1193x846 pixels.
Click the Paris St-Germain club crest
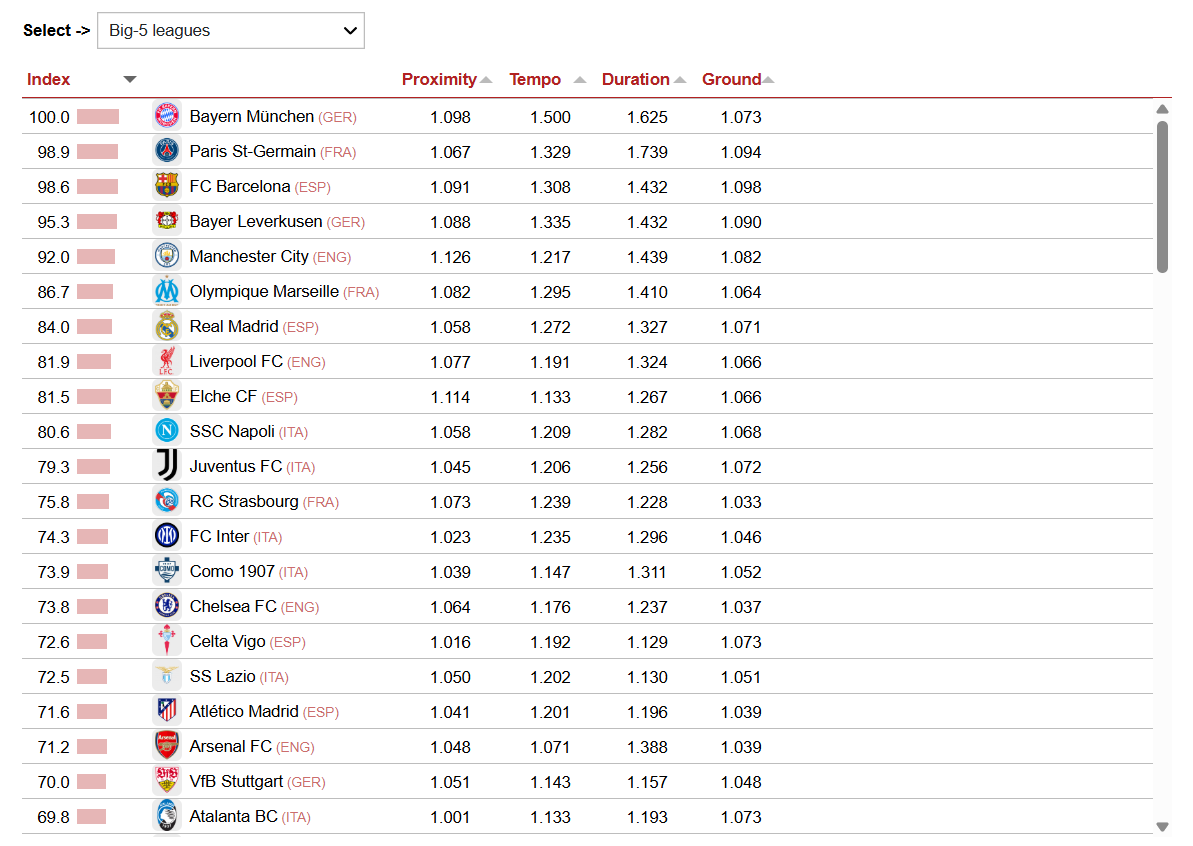[x=167, y=151]
